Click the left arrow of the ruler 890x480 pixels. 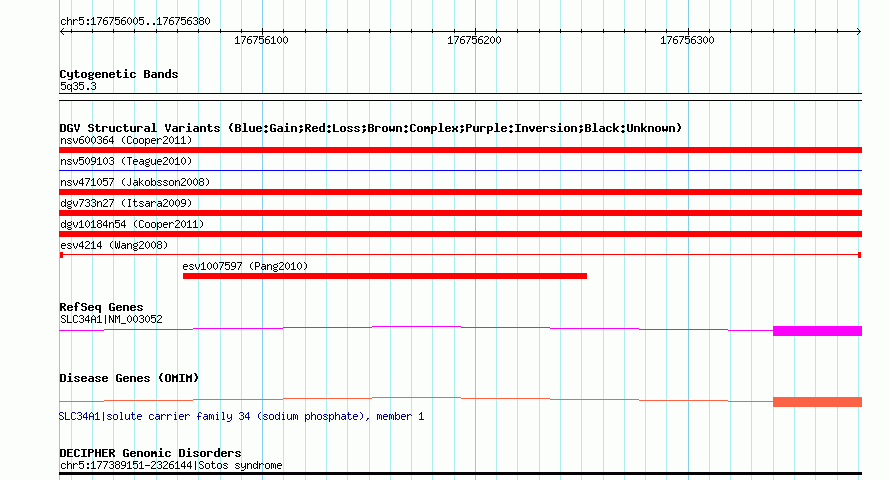pyautogui.click(x=62, y=31)
